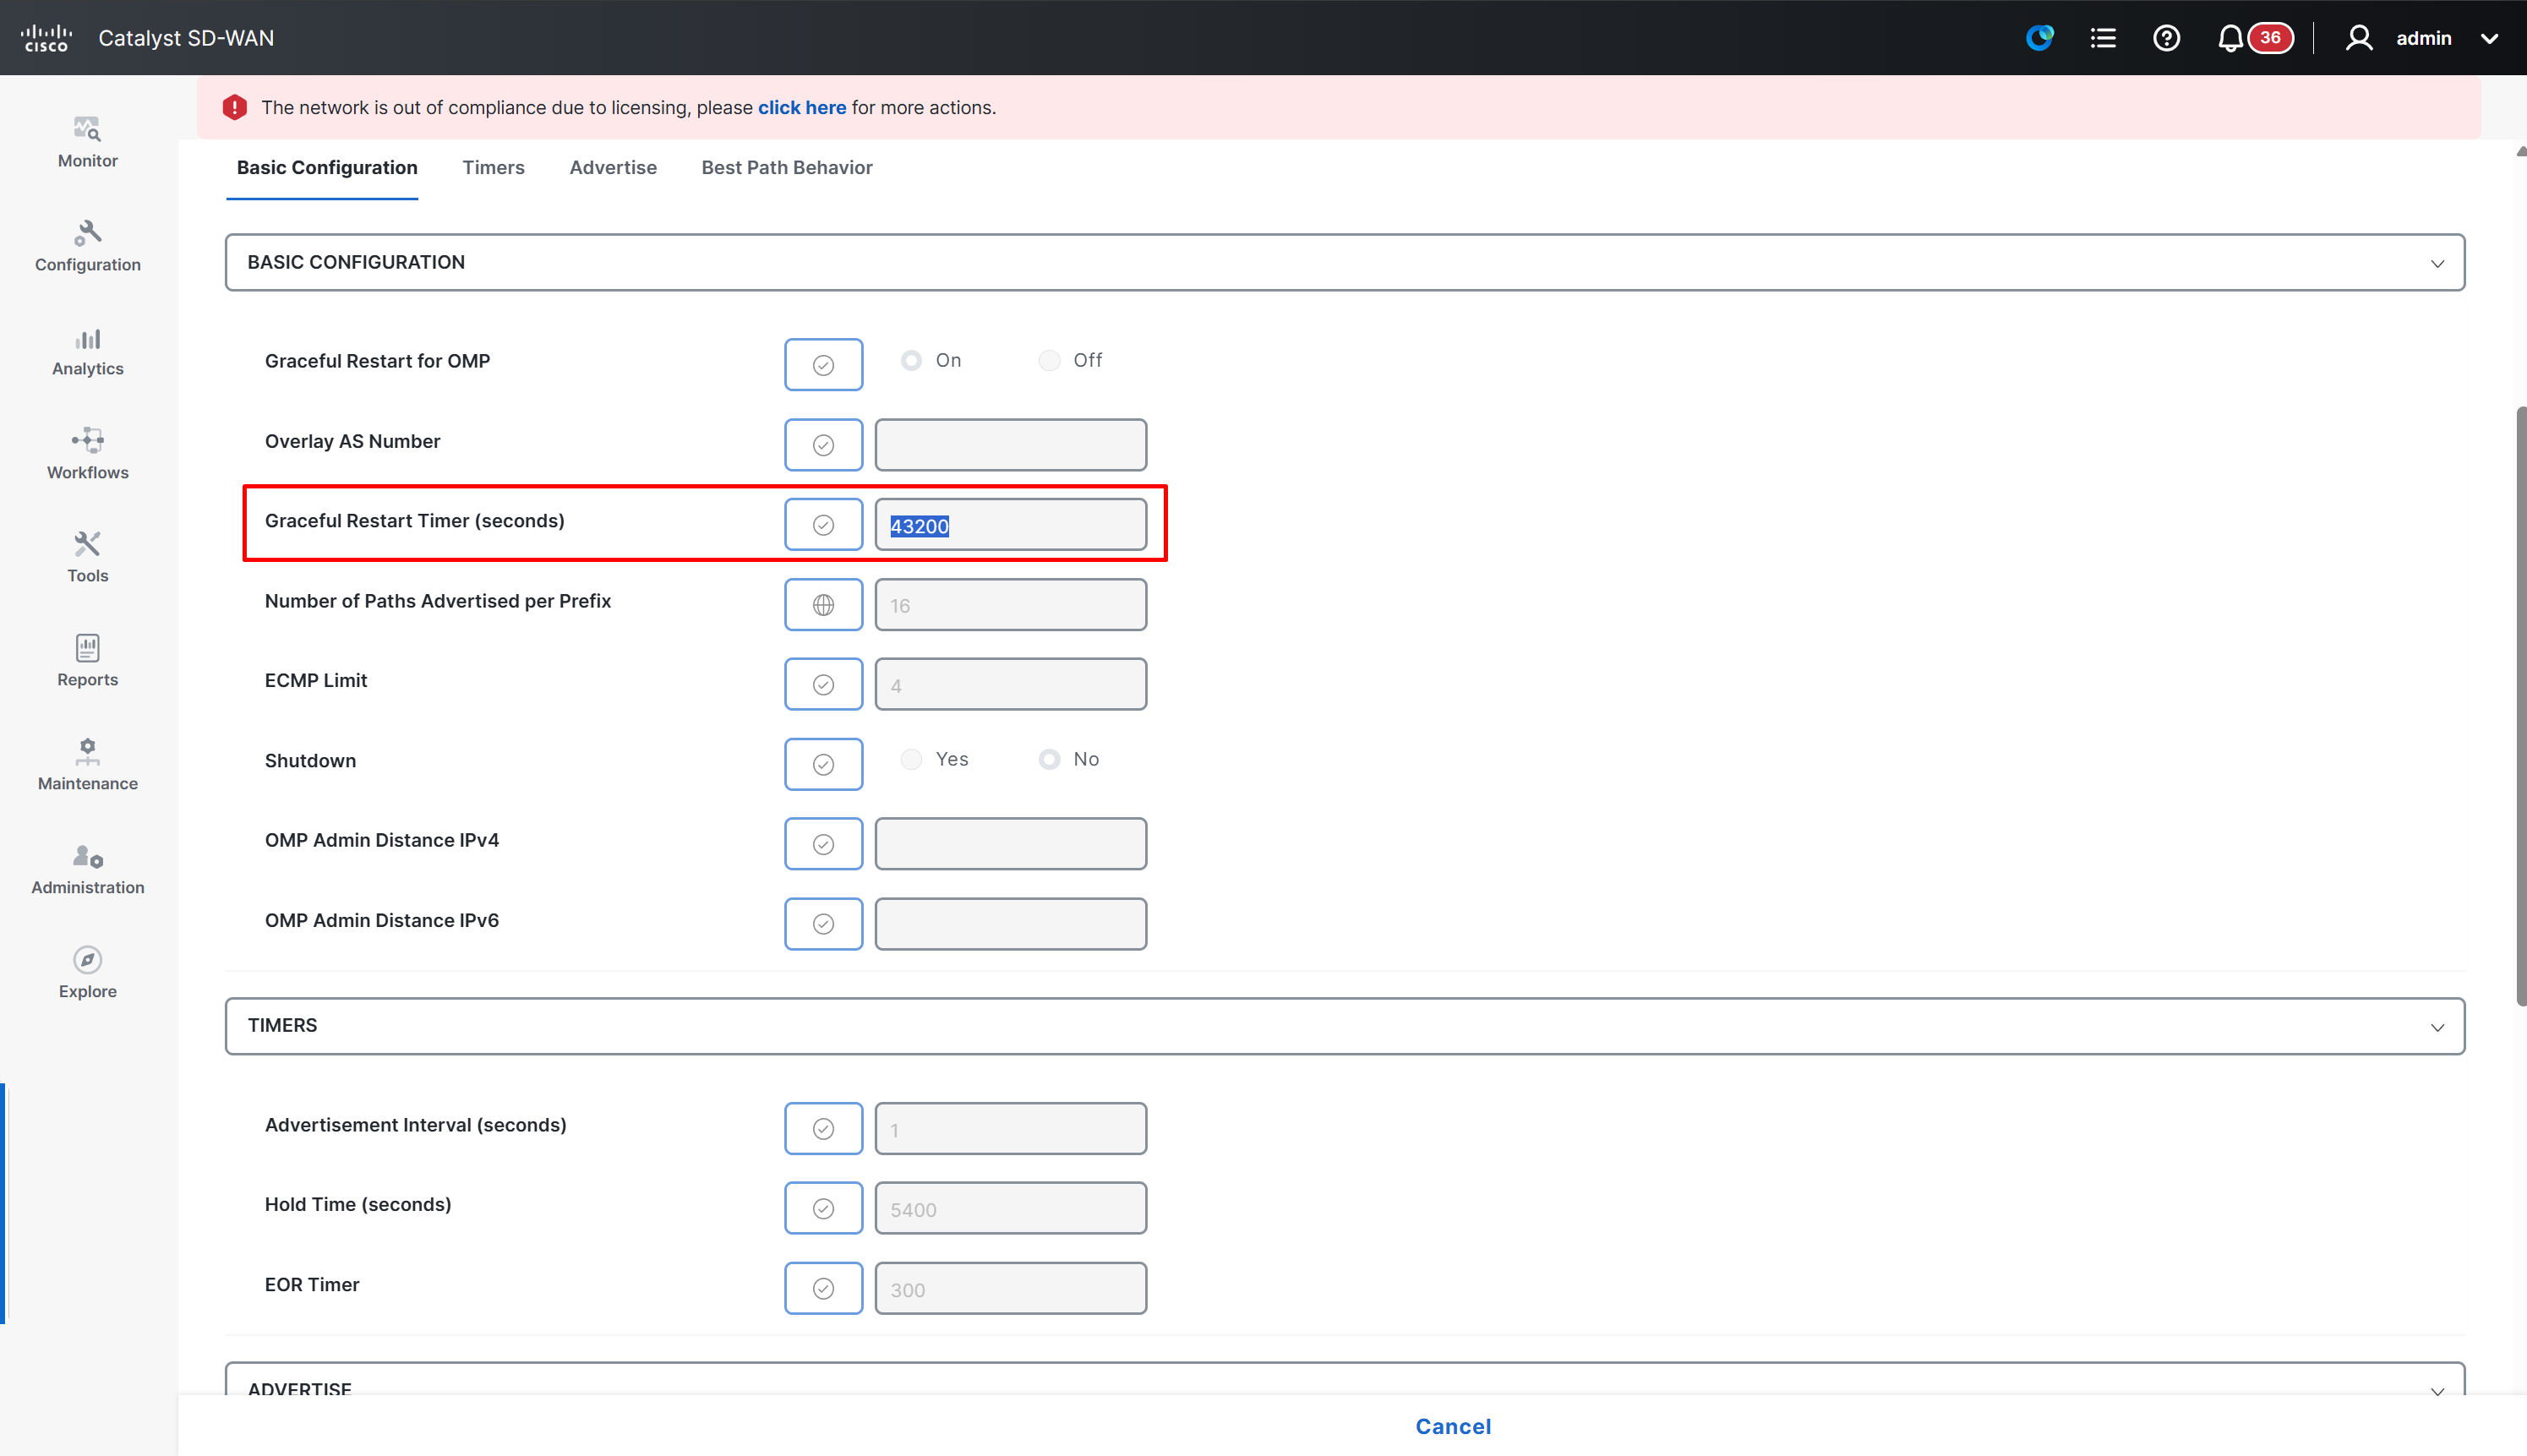
Task: Click the vertical page scrollbar
Action: [2521, 705]
